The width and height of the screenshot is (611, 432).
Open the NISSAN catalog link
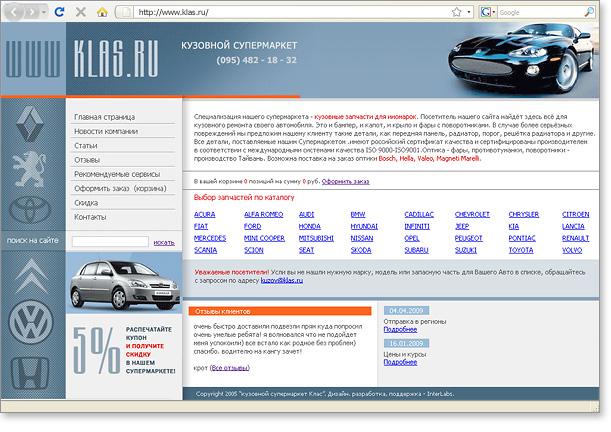click(362, 238)
